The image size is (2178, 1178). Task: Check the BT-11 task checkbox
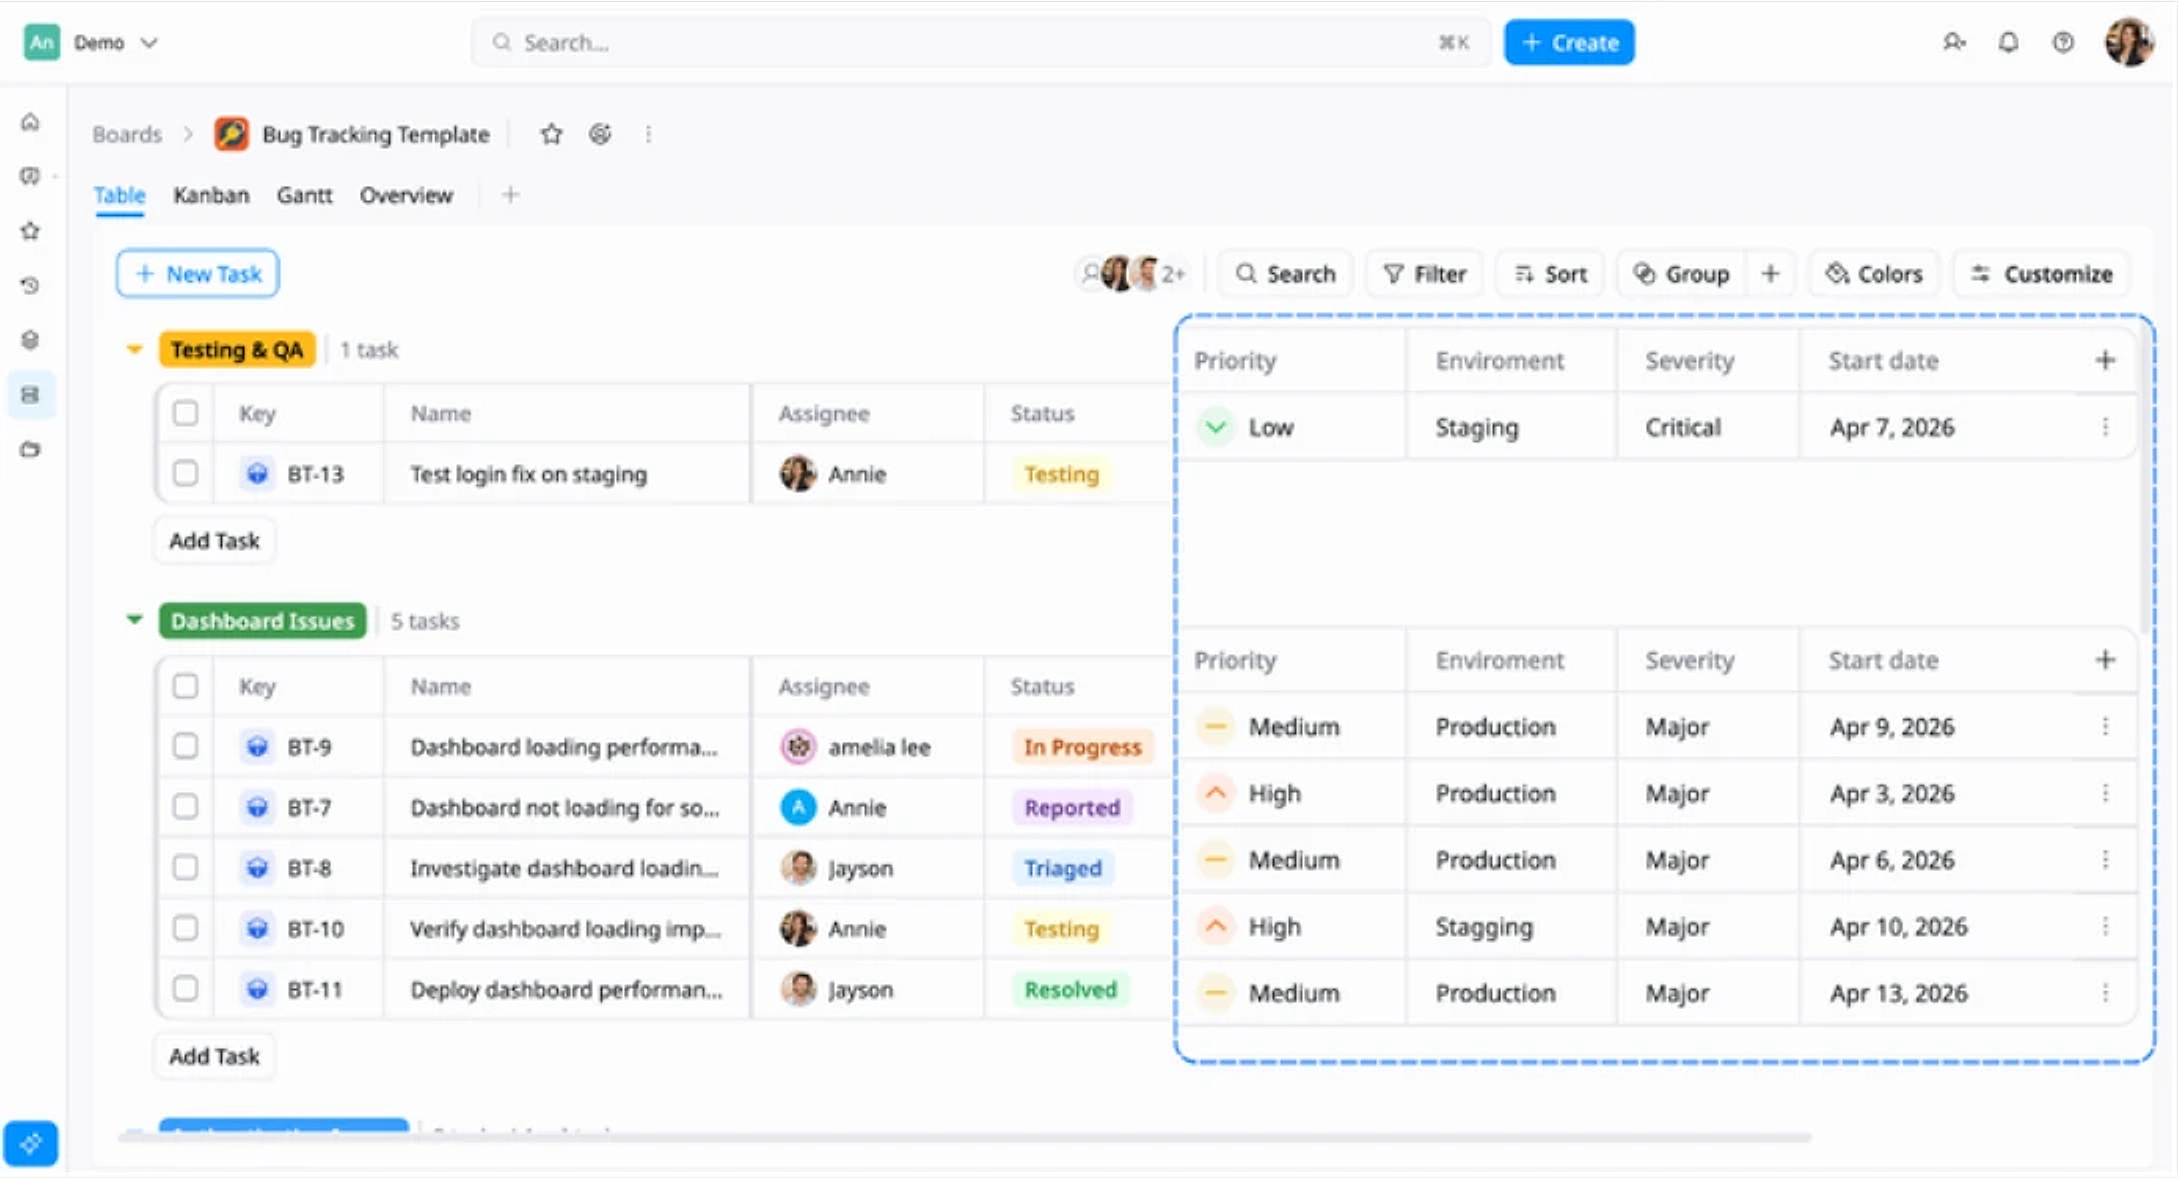pyautogui.click(x=185, y=988)
